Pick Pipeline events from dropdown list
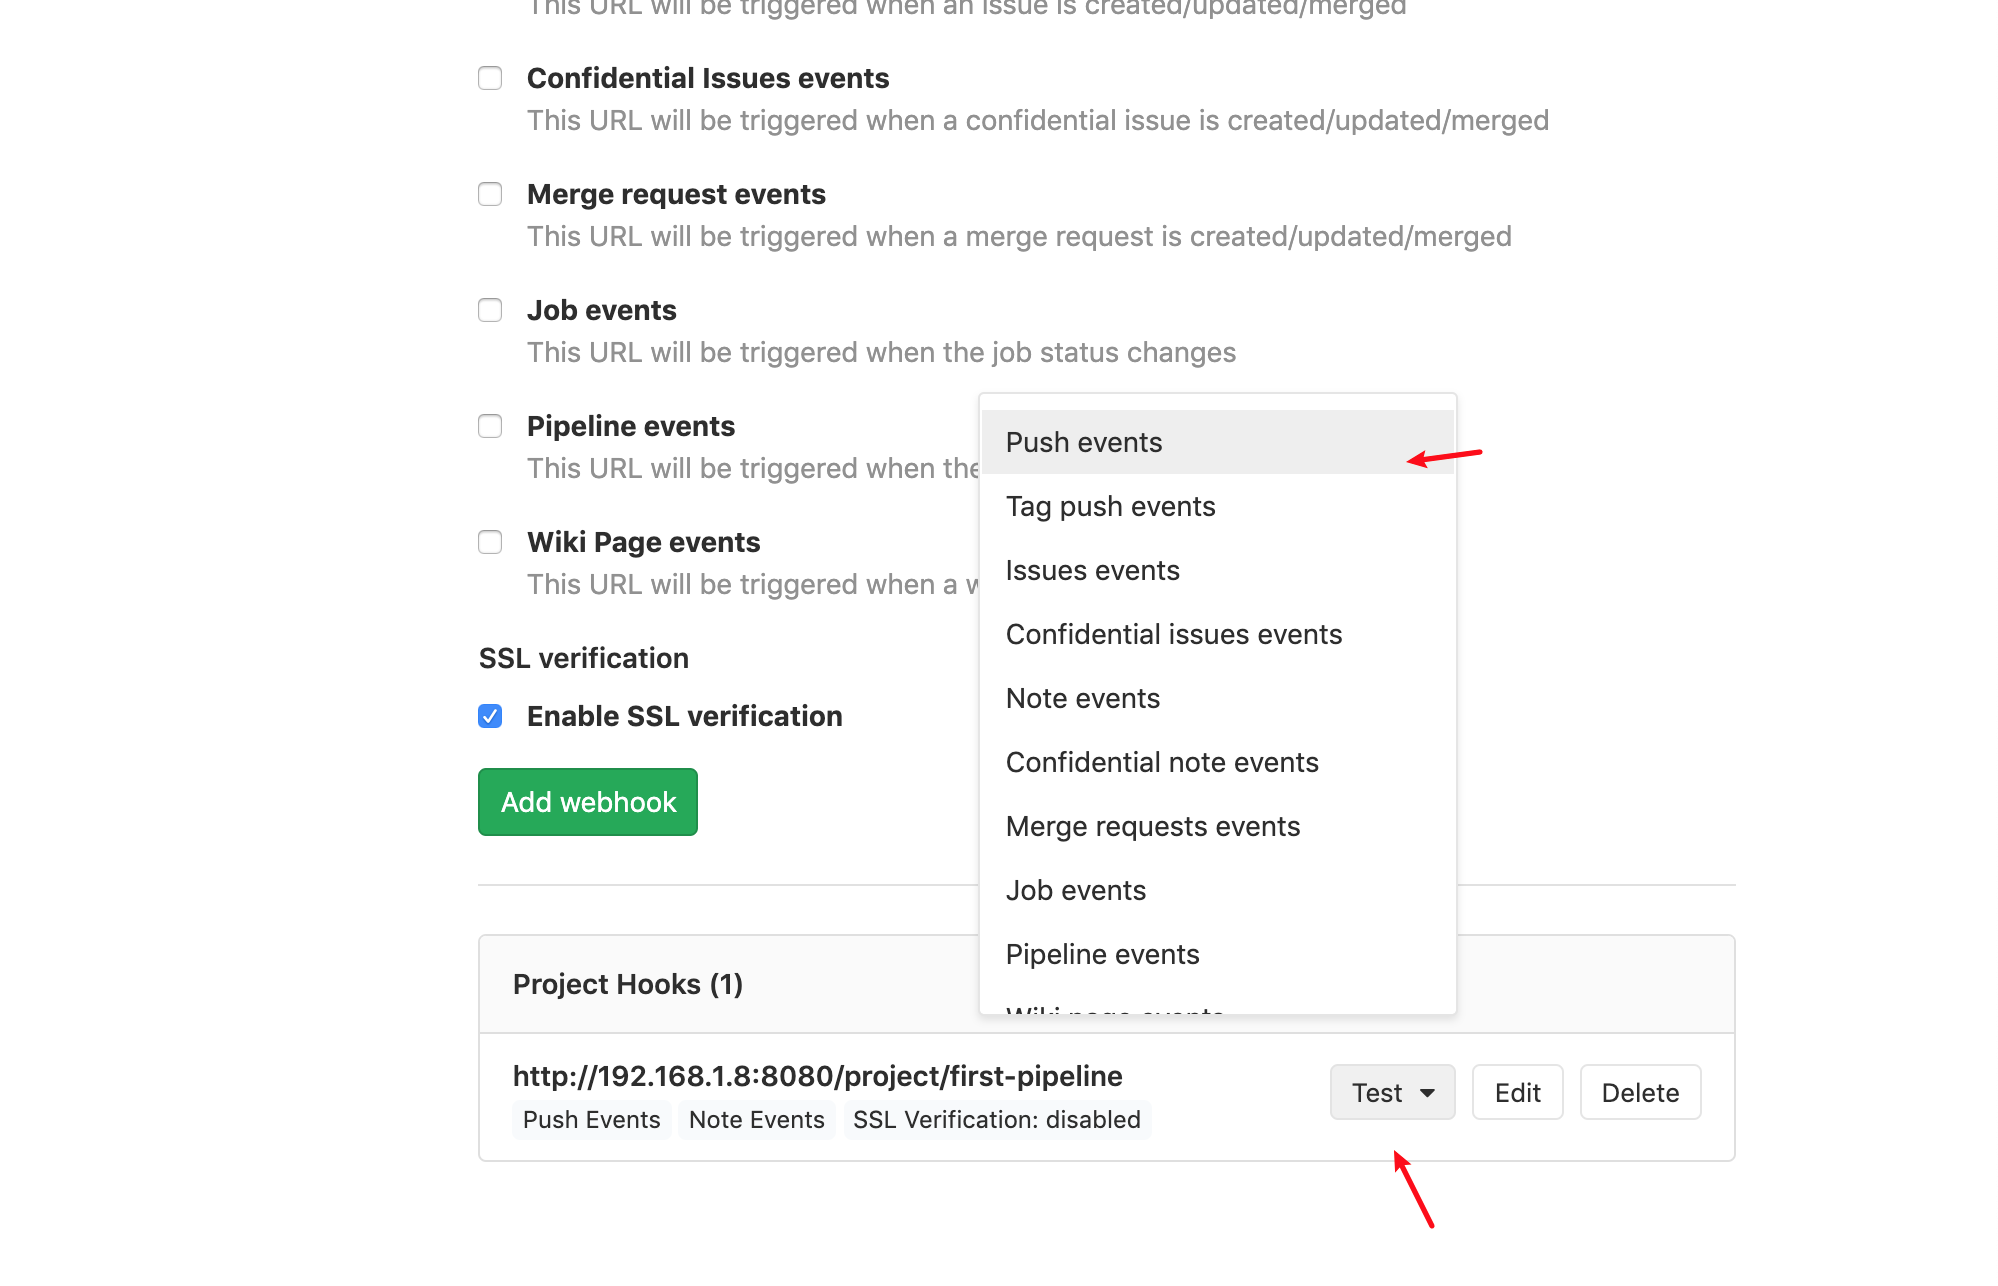The height and width of the screenshot is (1286, 1998). coord(1102,954)
